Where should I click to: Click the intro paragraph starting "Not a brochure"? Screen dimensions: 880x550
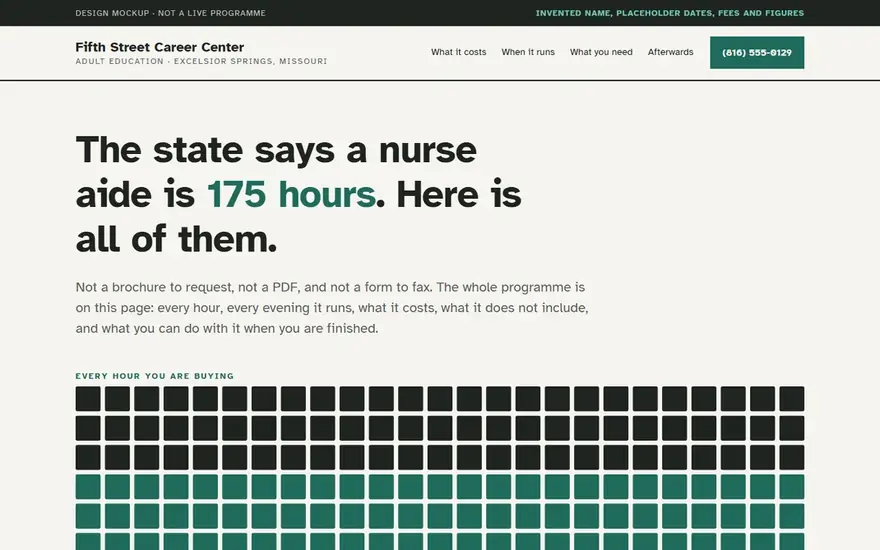point(332,308)
